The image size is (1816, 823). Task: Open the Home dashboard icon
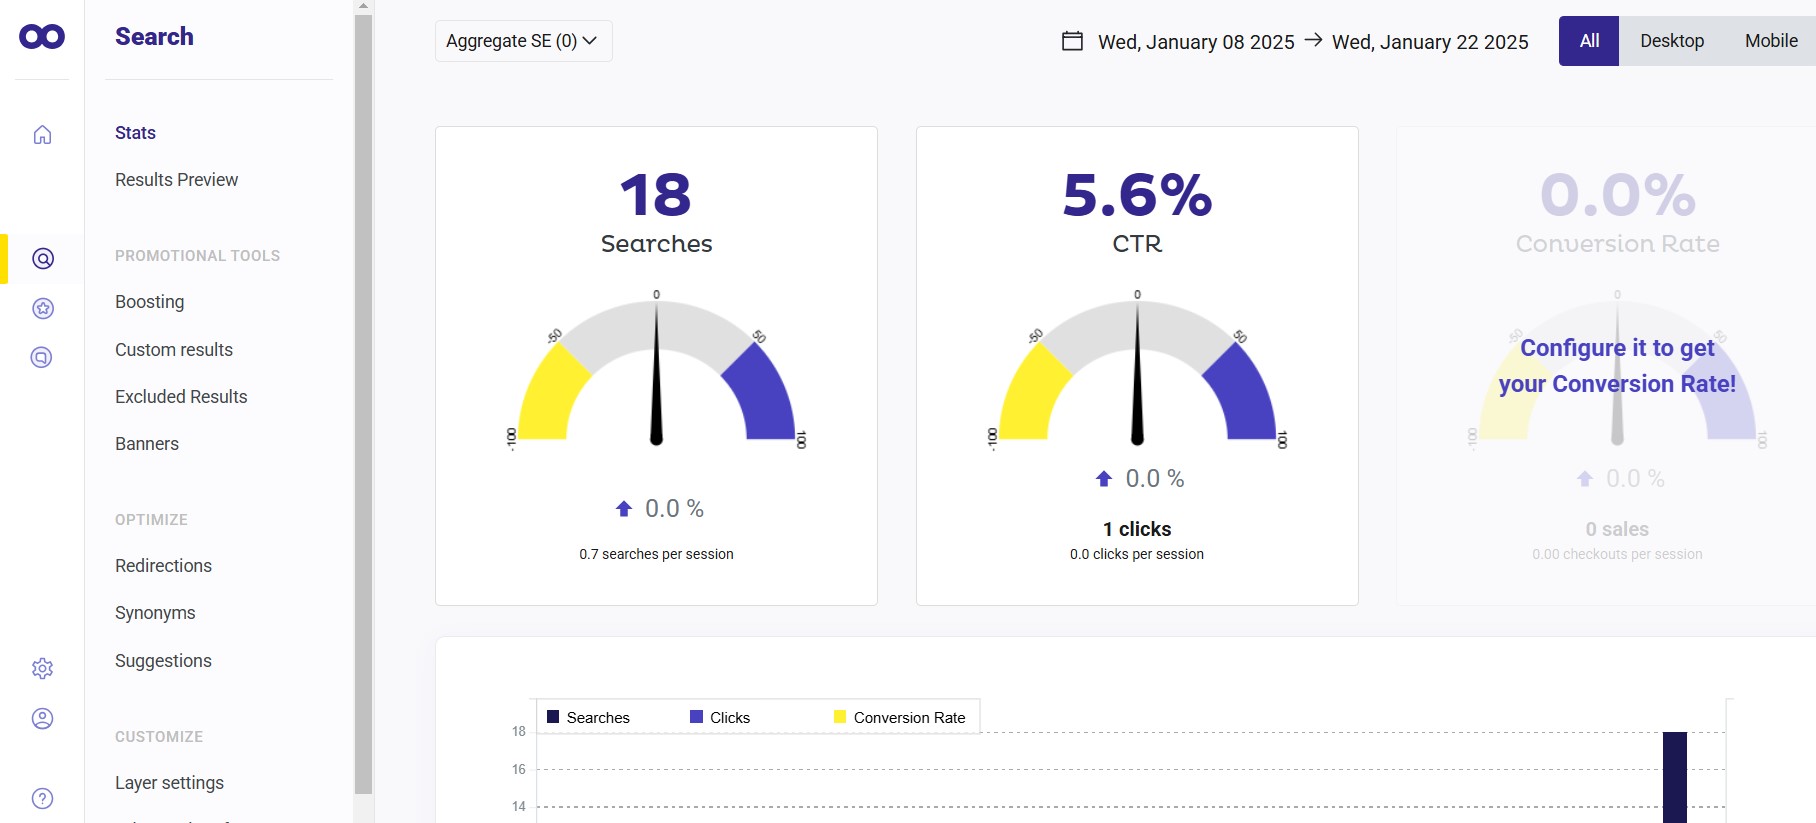point(42,135)
